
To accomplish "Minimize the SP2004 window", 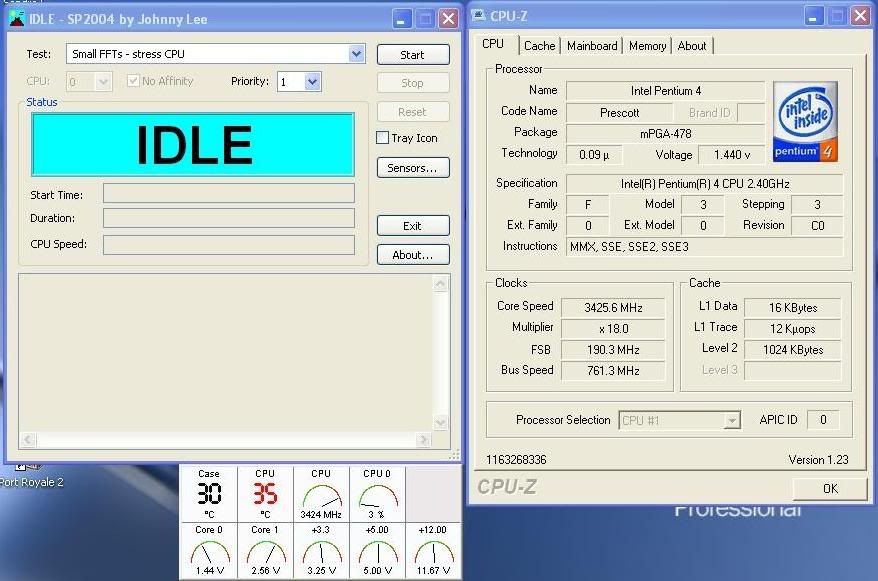I will [401, 19].
